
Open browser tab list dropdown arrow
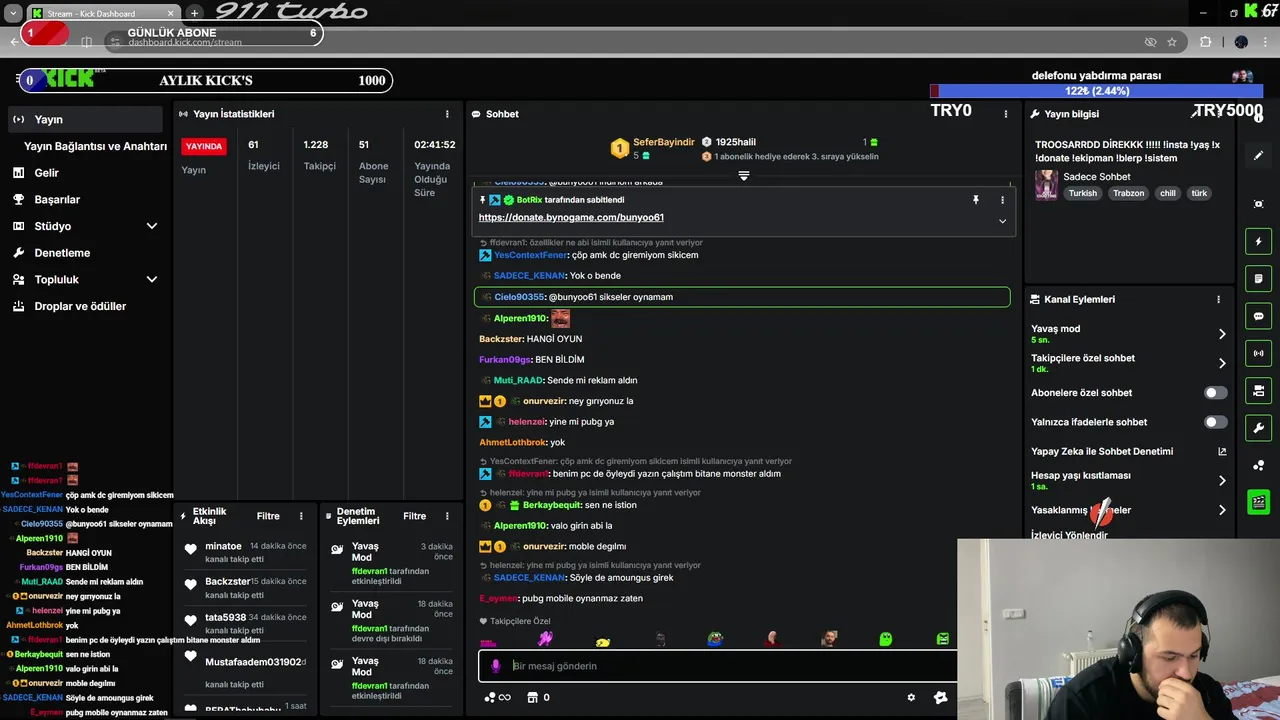pos(13,13)
